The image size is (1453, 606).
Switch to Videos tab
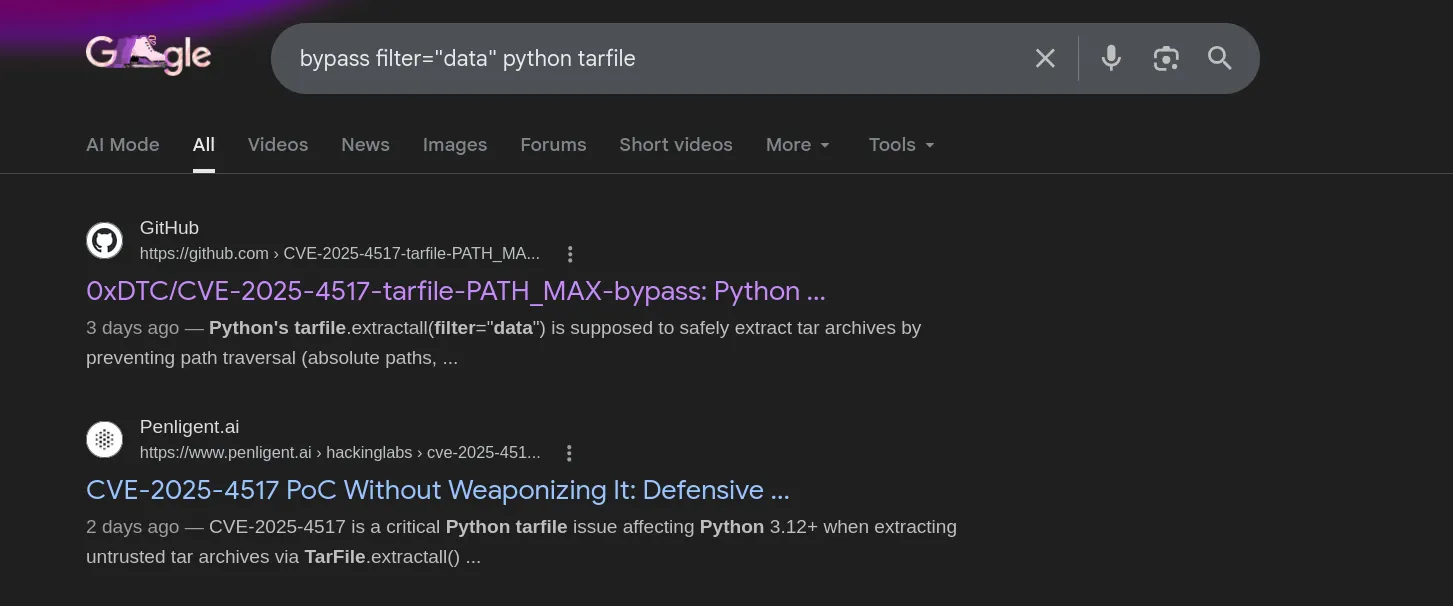[x=278, y=145]
